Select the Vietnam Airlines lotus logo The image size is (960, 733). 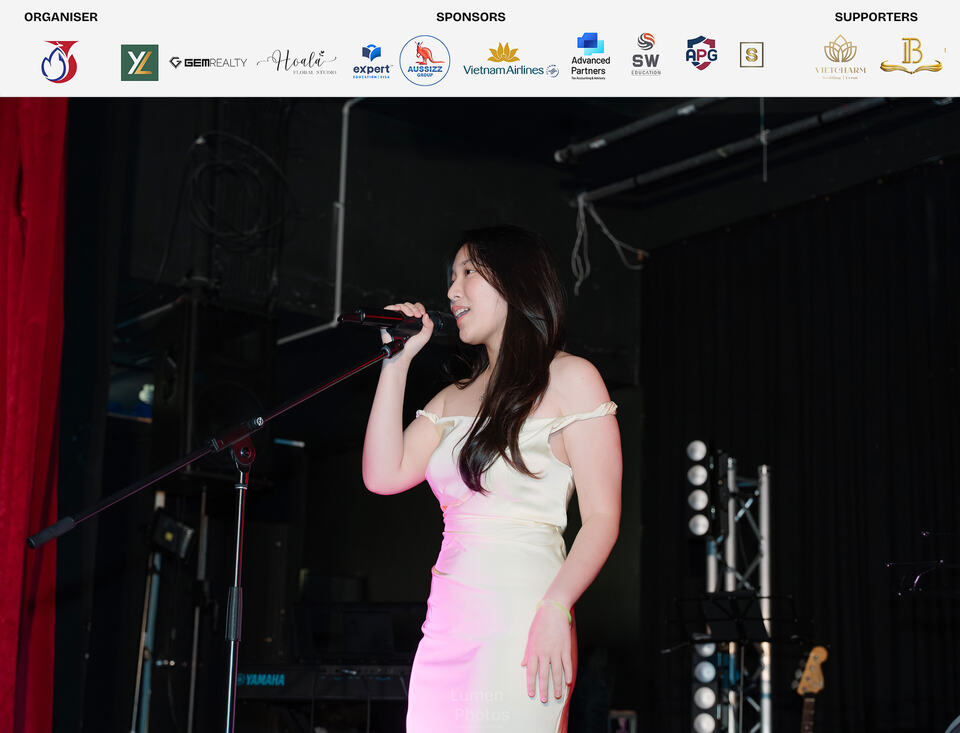click(511, 60)
